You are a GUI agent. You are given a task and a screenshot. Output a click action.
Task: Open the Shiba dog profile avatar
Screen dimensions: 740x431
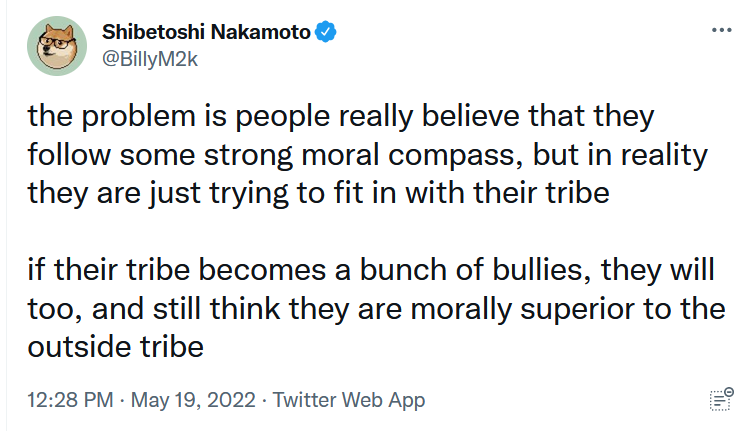coord(57,46)
